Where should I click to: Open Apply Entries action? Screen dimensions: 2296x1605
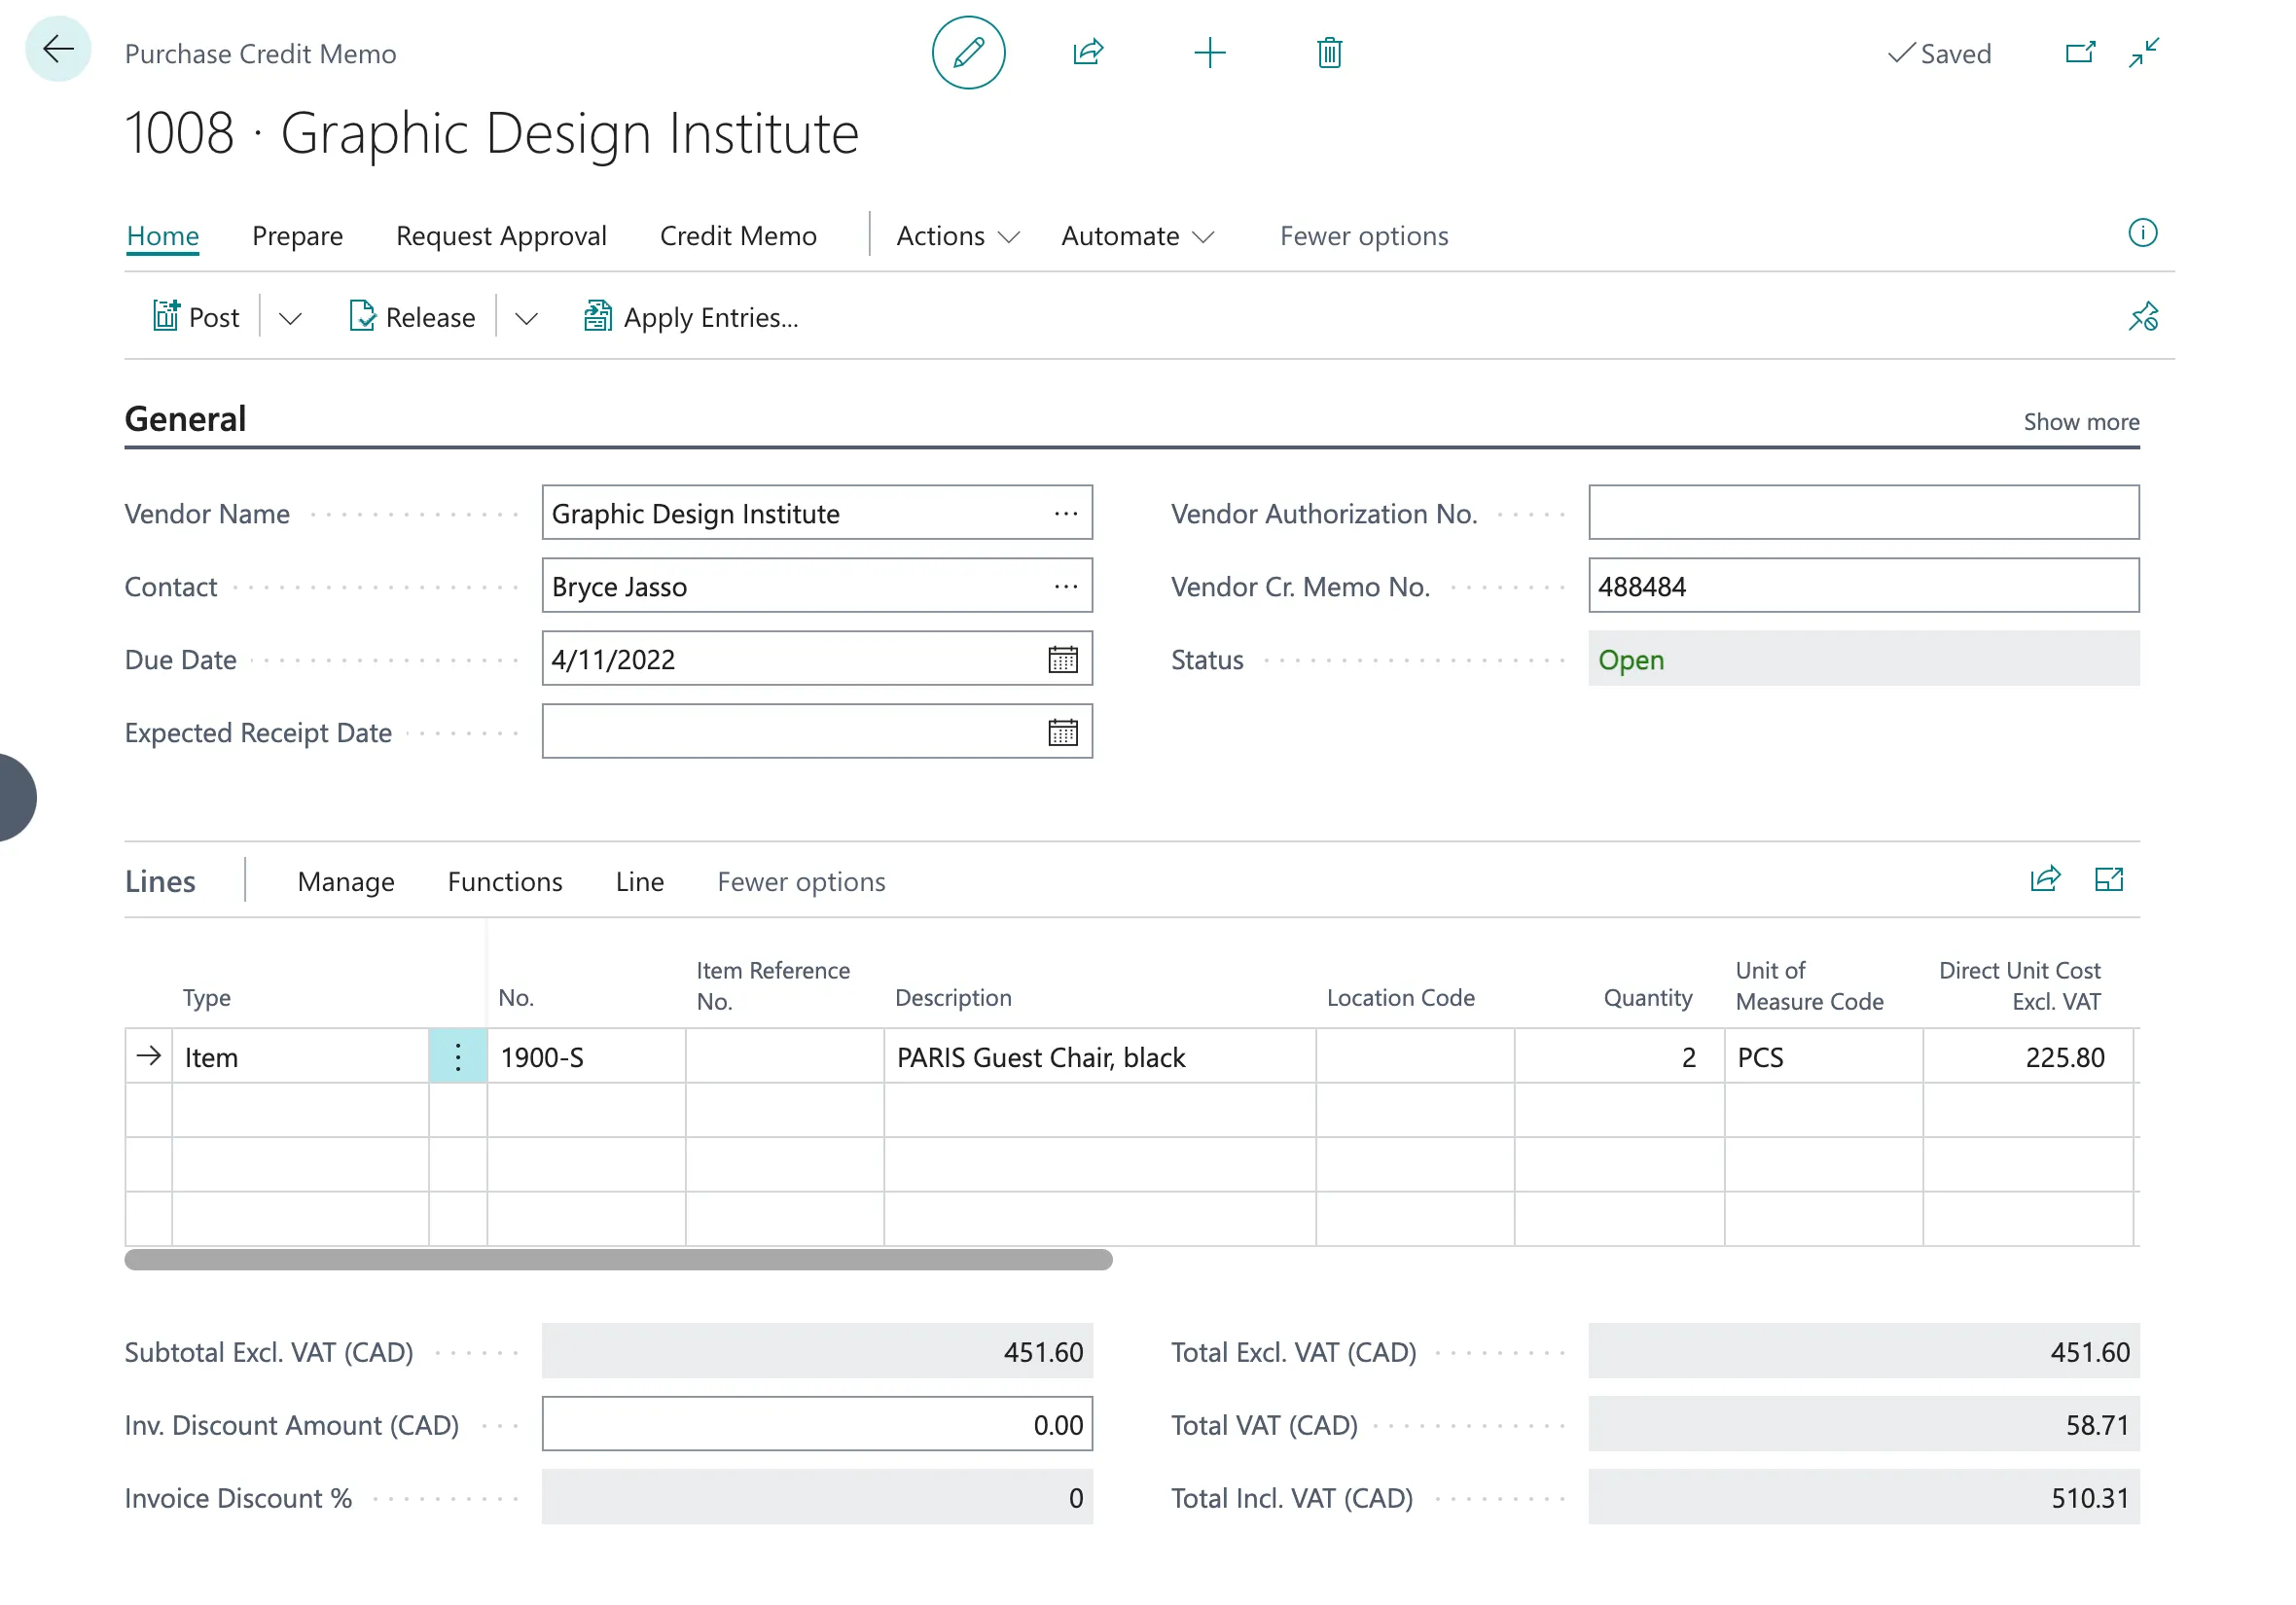(x=692, y=317)
